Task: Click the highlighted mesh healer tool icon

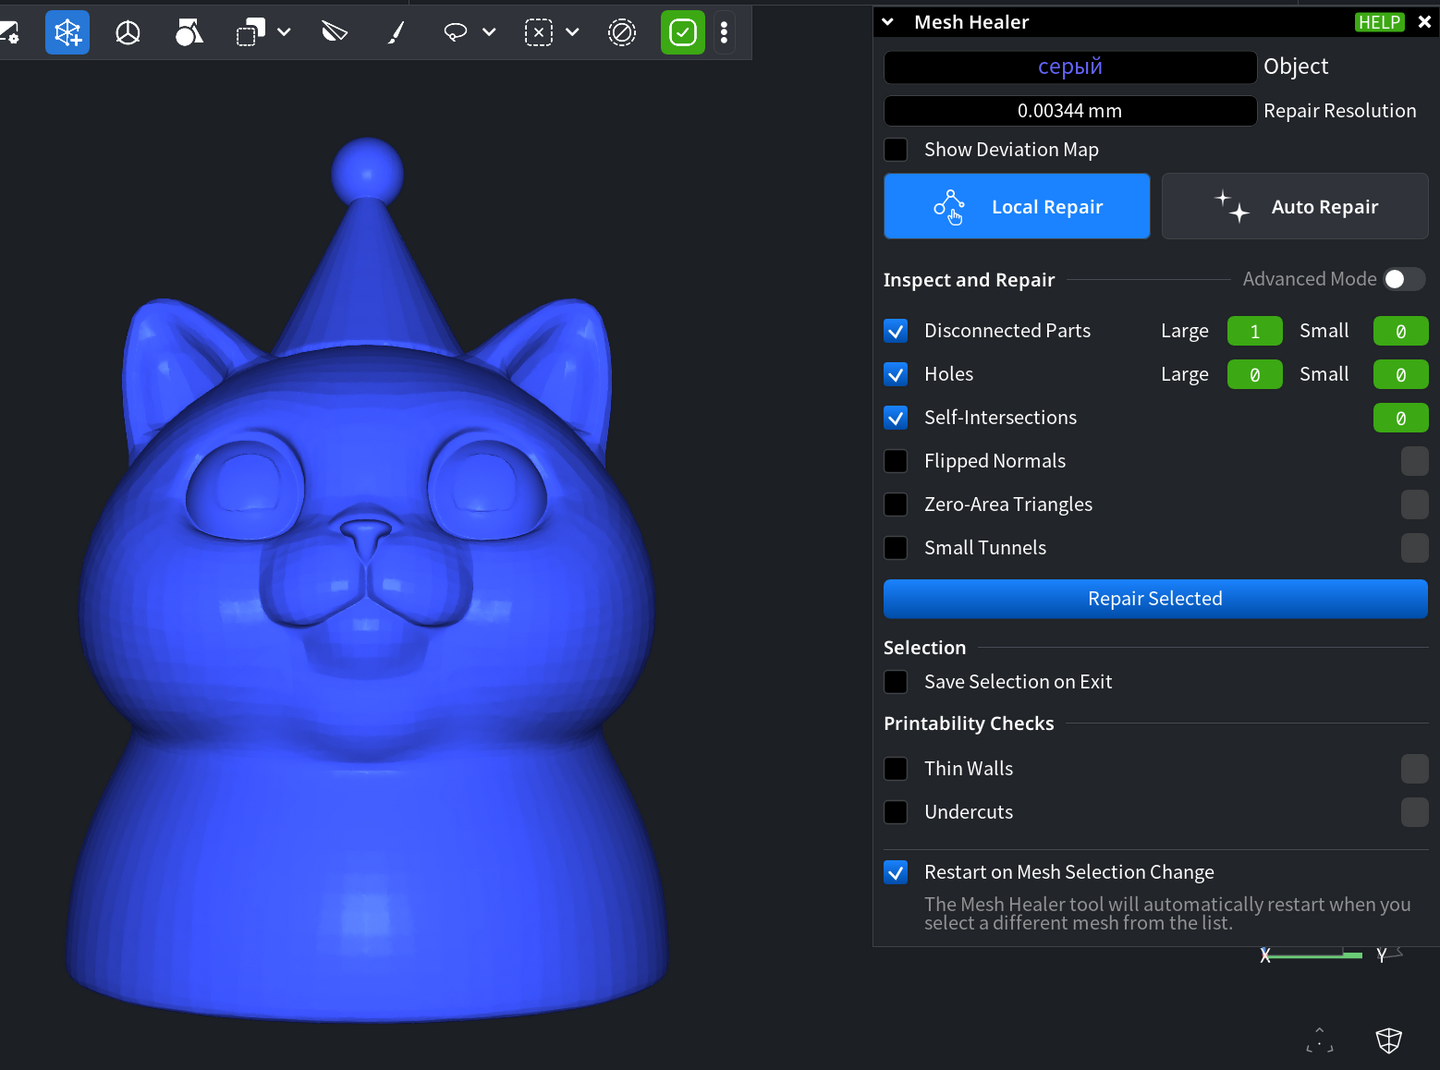Action: [67, 33]
